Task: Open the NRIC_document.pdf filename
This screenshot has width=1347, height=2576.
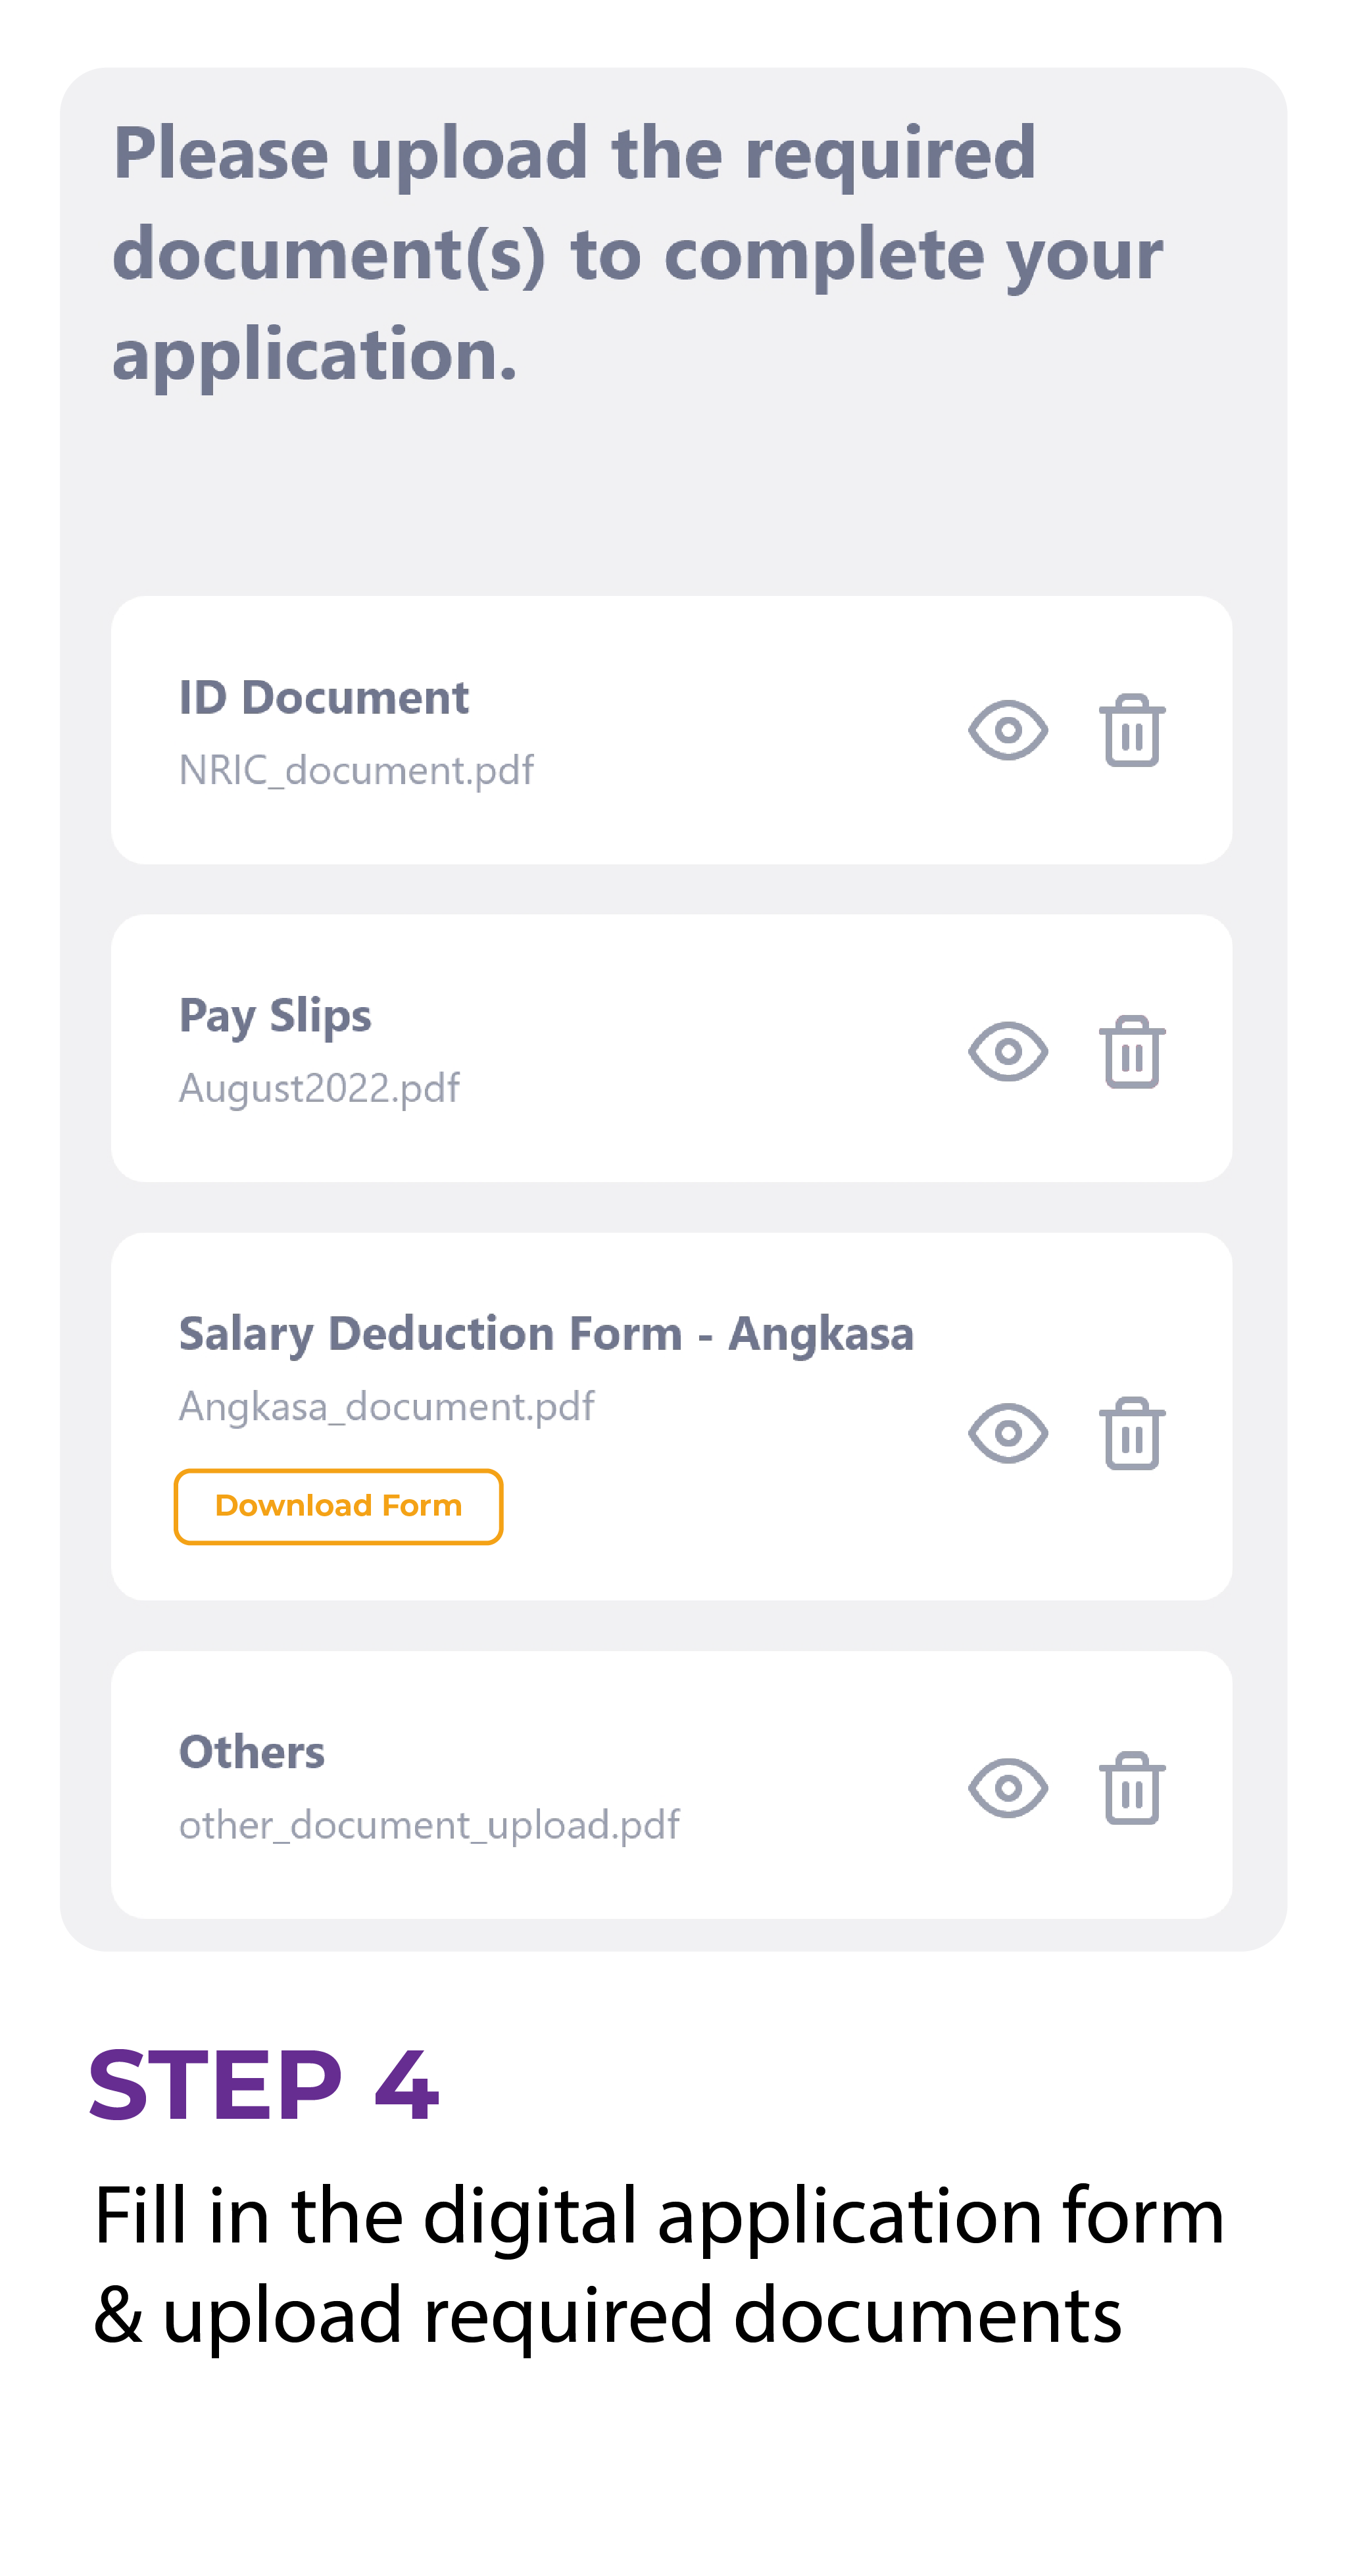Action: point(356,771)
